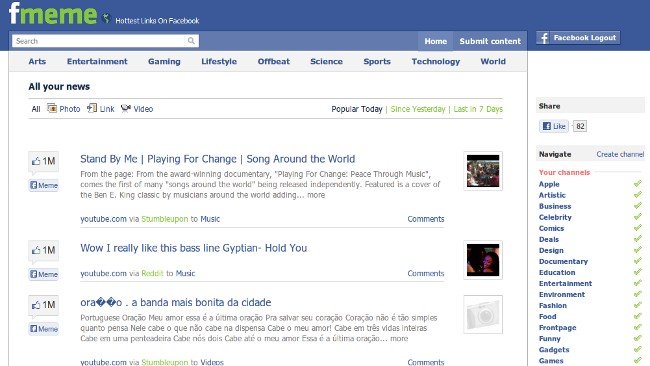Filter by Photo icon

(x=52, y=109)
